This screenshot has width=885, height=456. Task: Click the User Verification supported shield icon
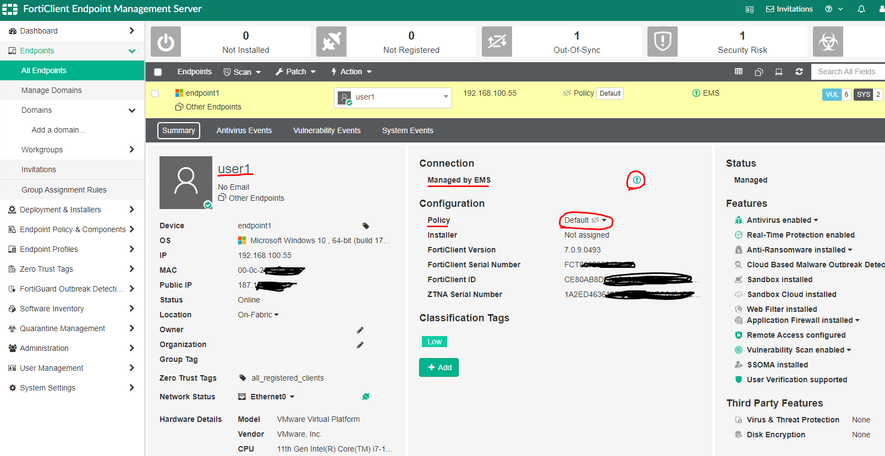(x=738, y=380)
